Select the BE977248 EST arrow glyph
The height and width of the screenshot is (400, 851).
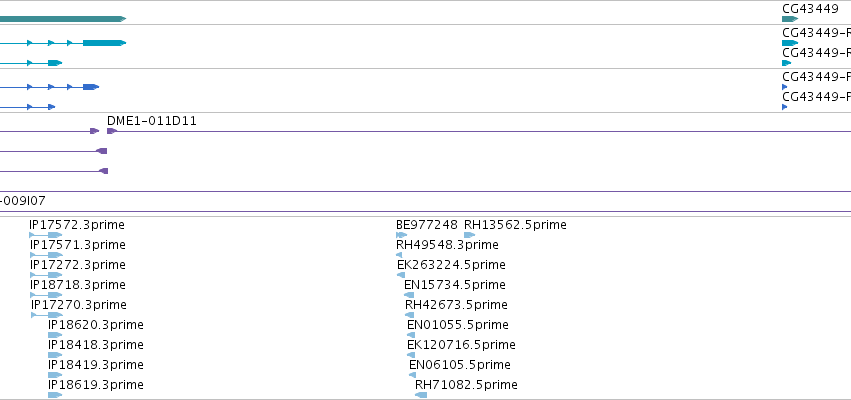point(402,235)
